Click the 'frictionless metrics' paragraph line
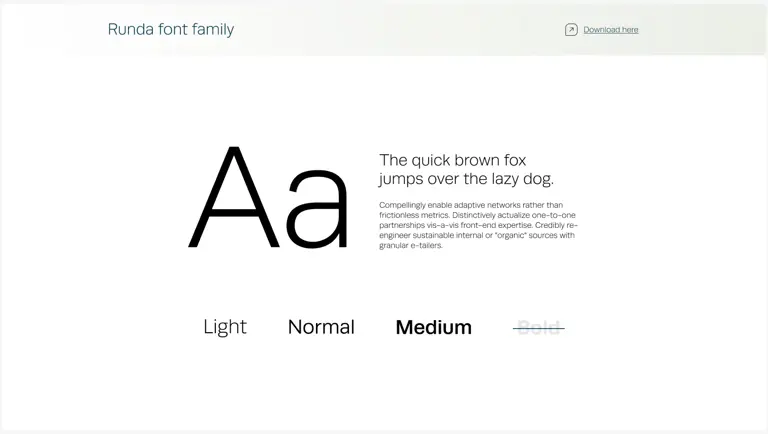Image resolution: width=768 pixels, height=434 pixels. 477,215
